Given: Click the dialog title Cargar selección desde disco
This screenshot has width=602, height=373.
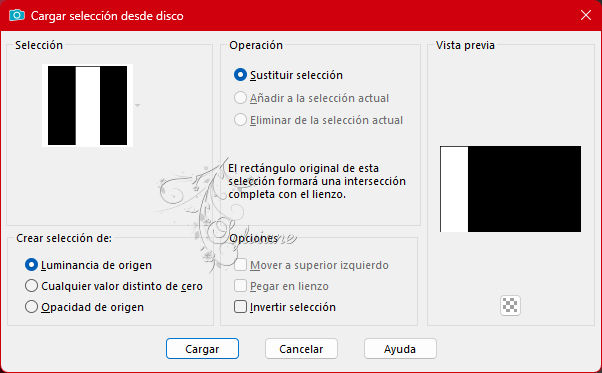Looking at the screenshot, I should click(x=107, y=16).
